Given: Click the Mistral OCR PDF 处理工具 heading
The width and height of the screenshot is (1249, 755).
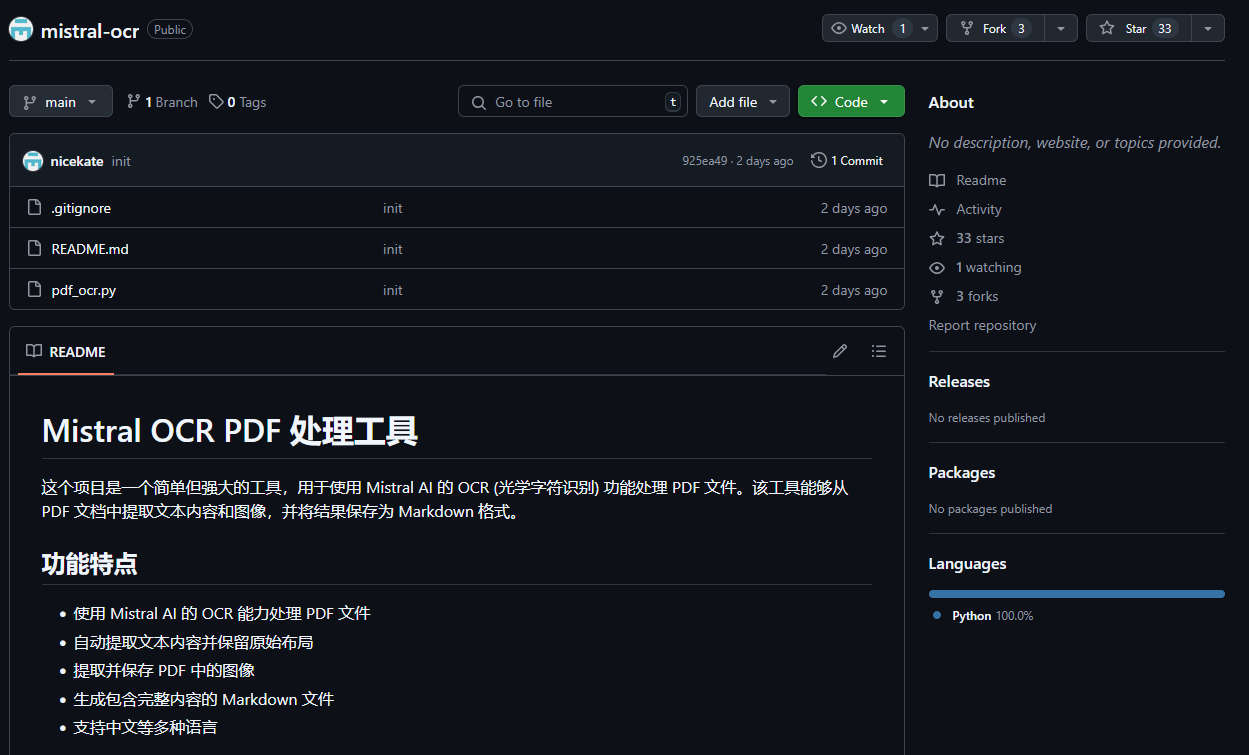Looking at the screenshot, I should point(230,431).
